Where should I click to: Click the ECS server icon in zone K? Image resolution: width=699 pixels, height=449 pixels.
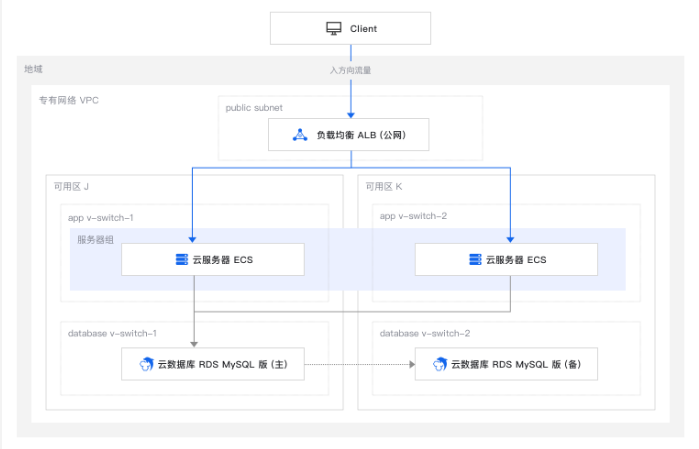475,260
